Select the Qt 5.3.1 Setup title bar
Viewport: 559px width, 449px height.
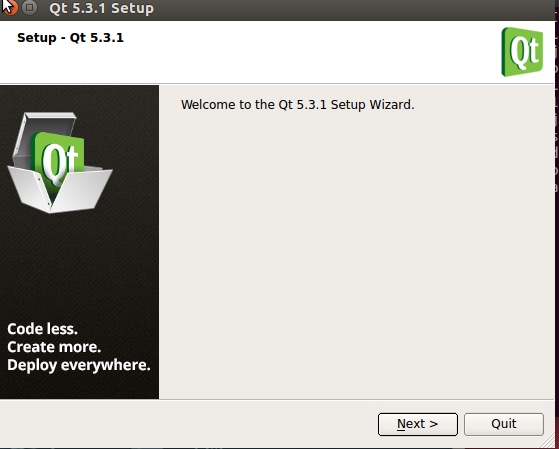[x=278, y=9]
